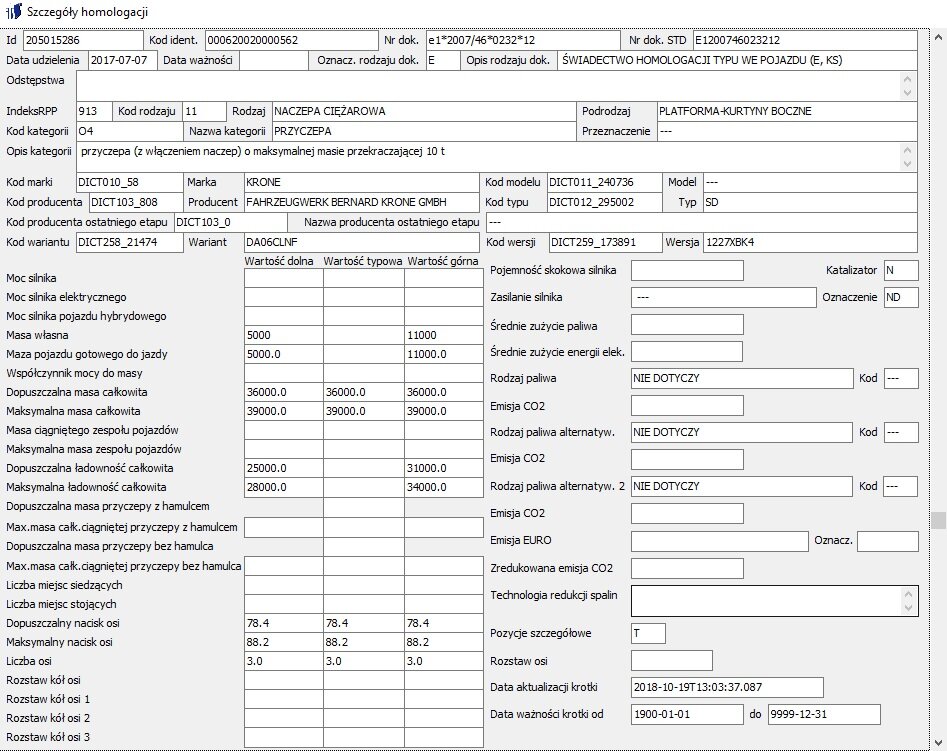Focus the Rodzaj paliwa alternatyw. 2 field
Screen dimensions: 947x751
pyautogui.click(x=742, y=486)
